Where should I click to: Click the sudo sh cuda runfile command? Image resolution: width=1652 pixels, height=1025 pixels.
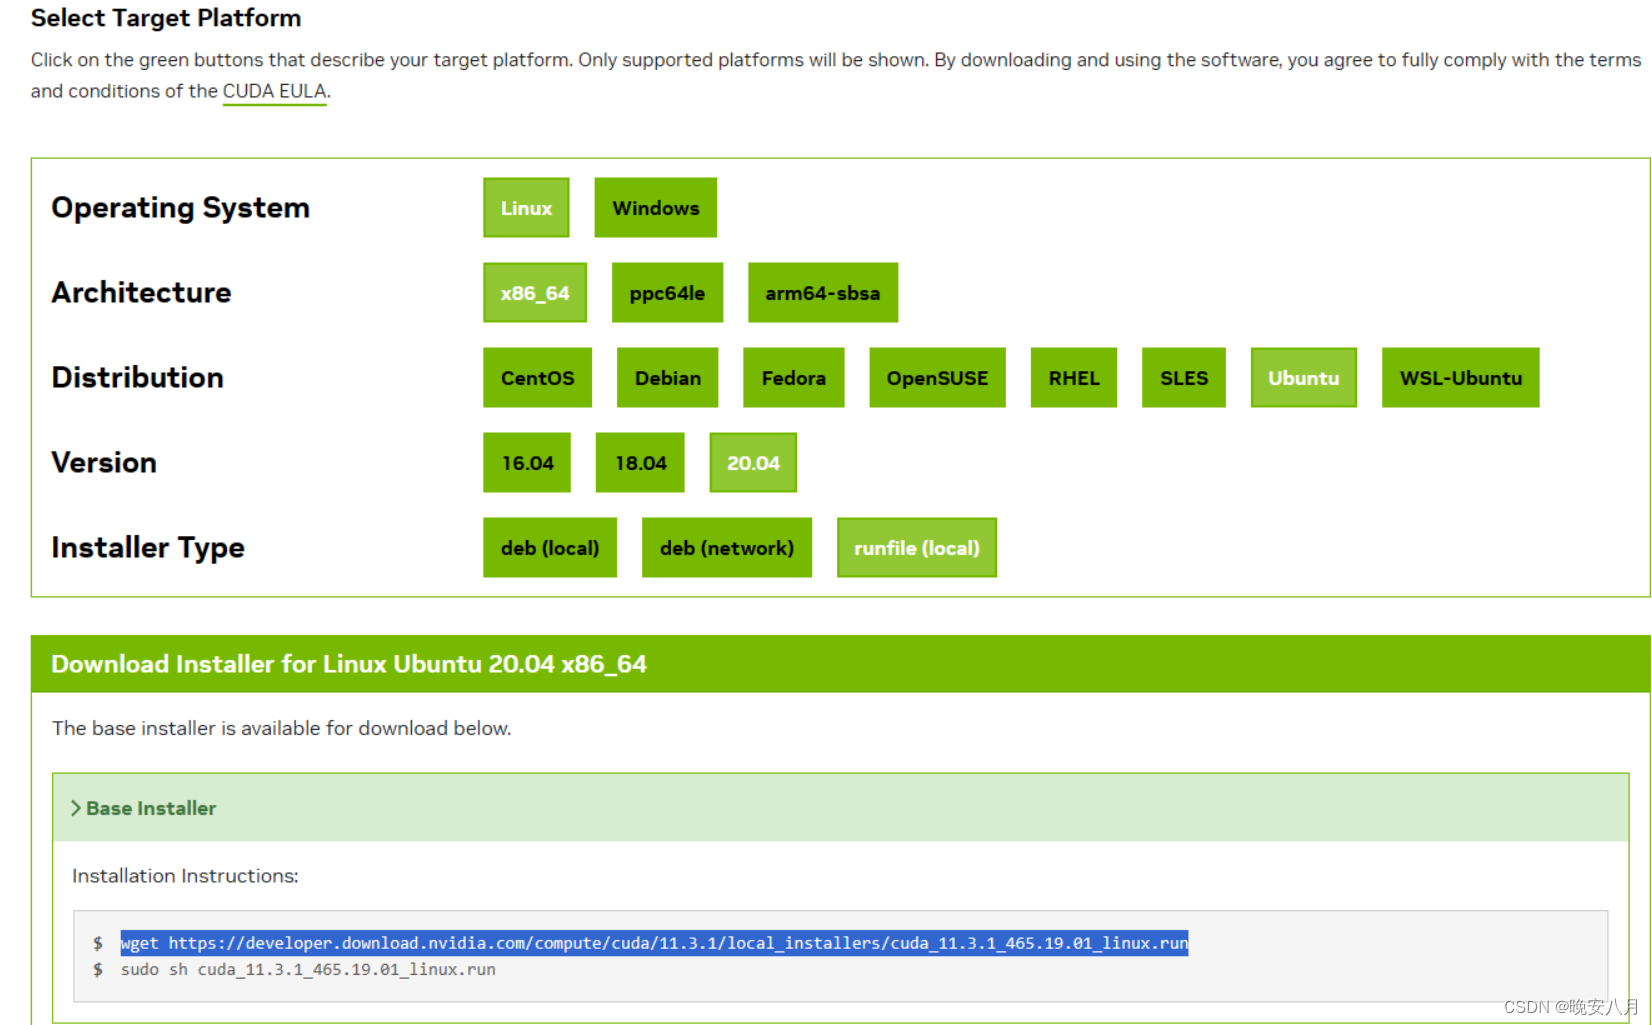click(308, 970)
